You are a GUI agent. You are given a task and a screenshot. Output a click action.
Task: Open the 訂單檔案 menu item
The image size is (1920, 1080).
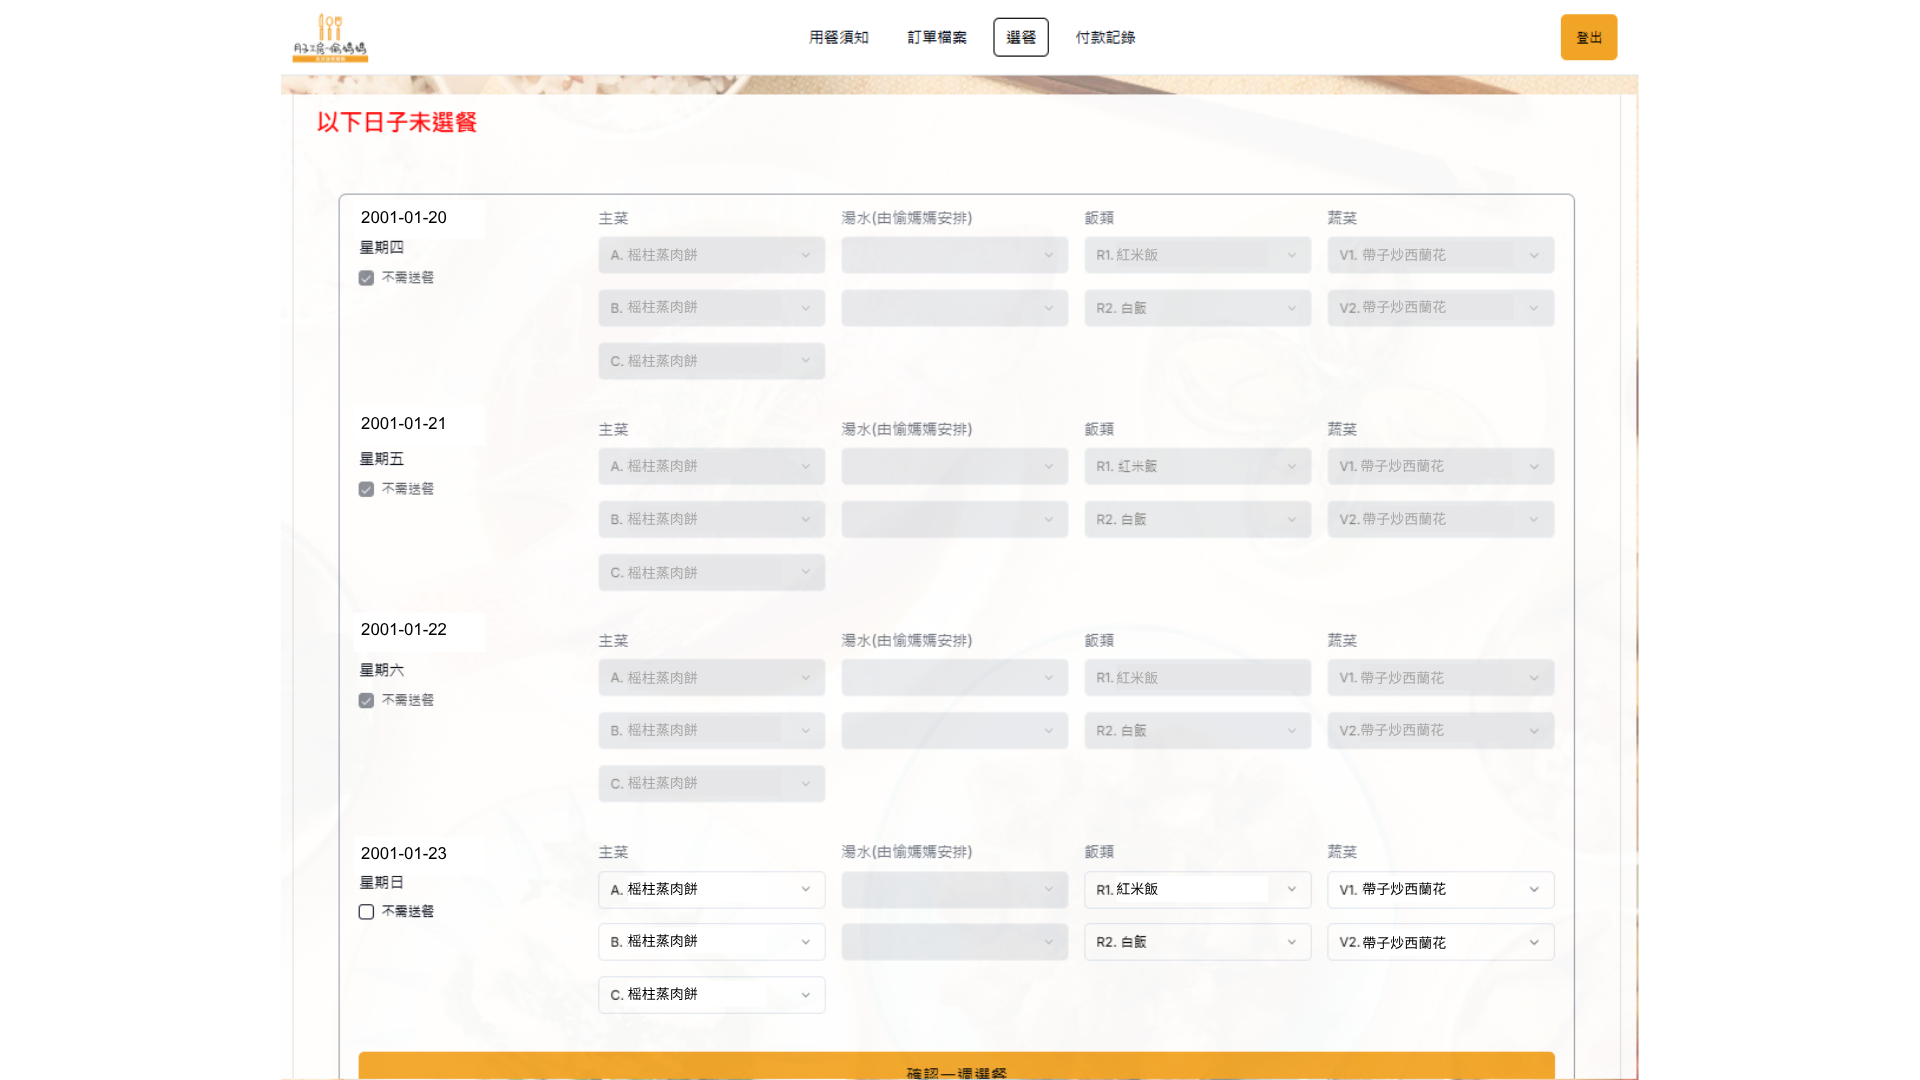936,37
